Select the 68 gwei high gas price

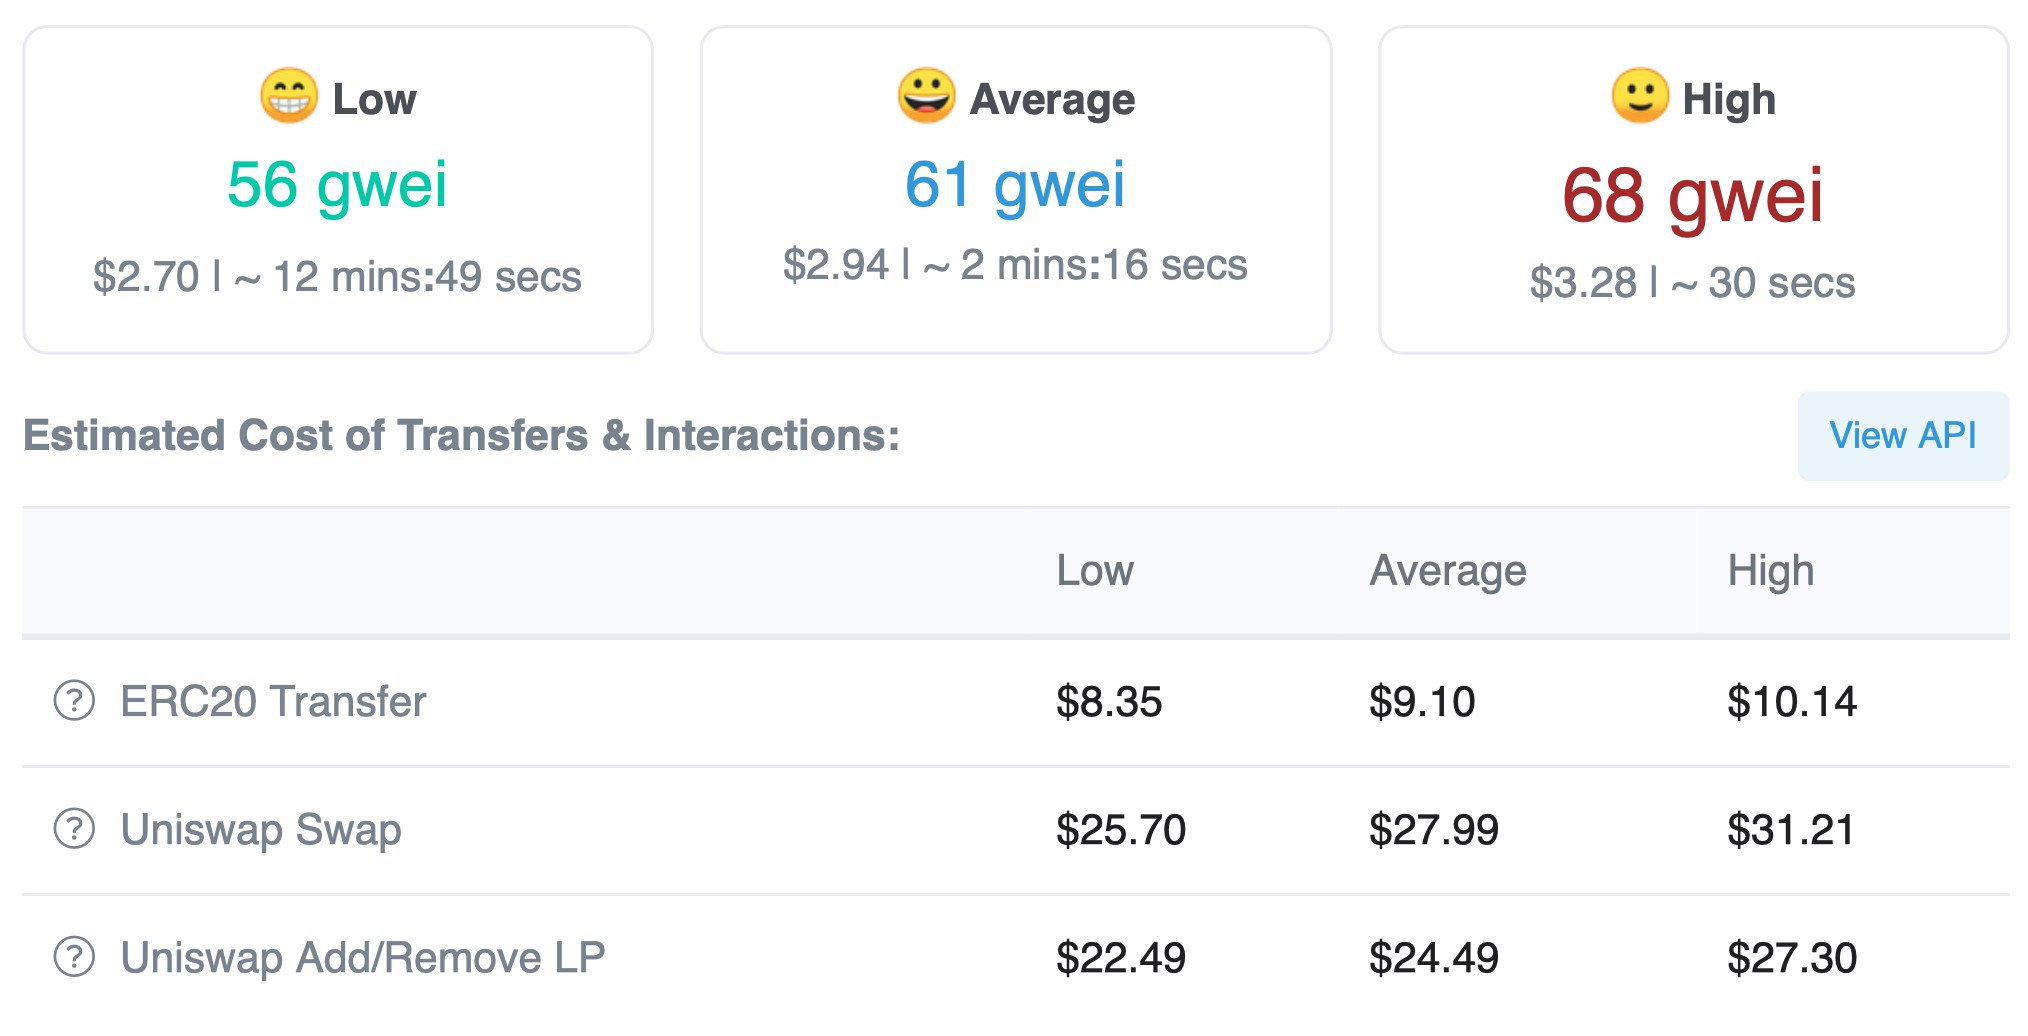click(1693, 195)
